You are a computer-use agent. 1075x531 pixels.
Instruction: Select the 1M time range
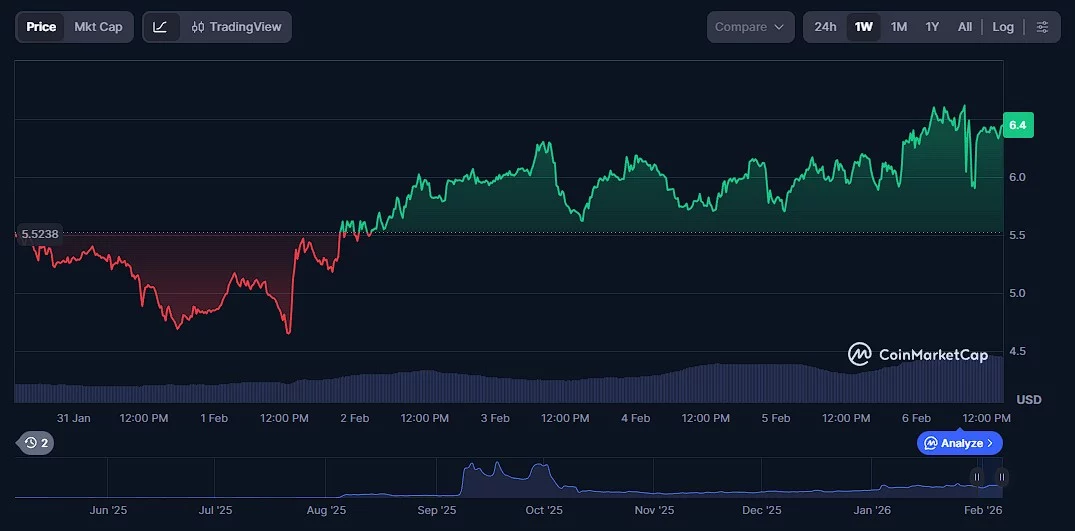(x=899, y=27)
